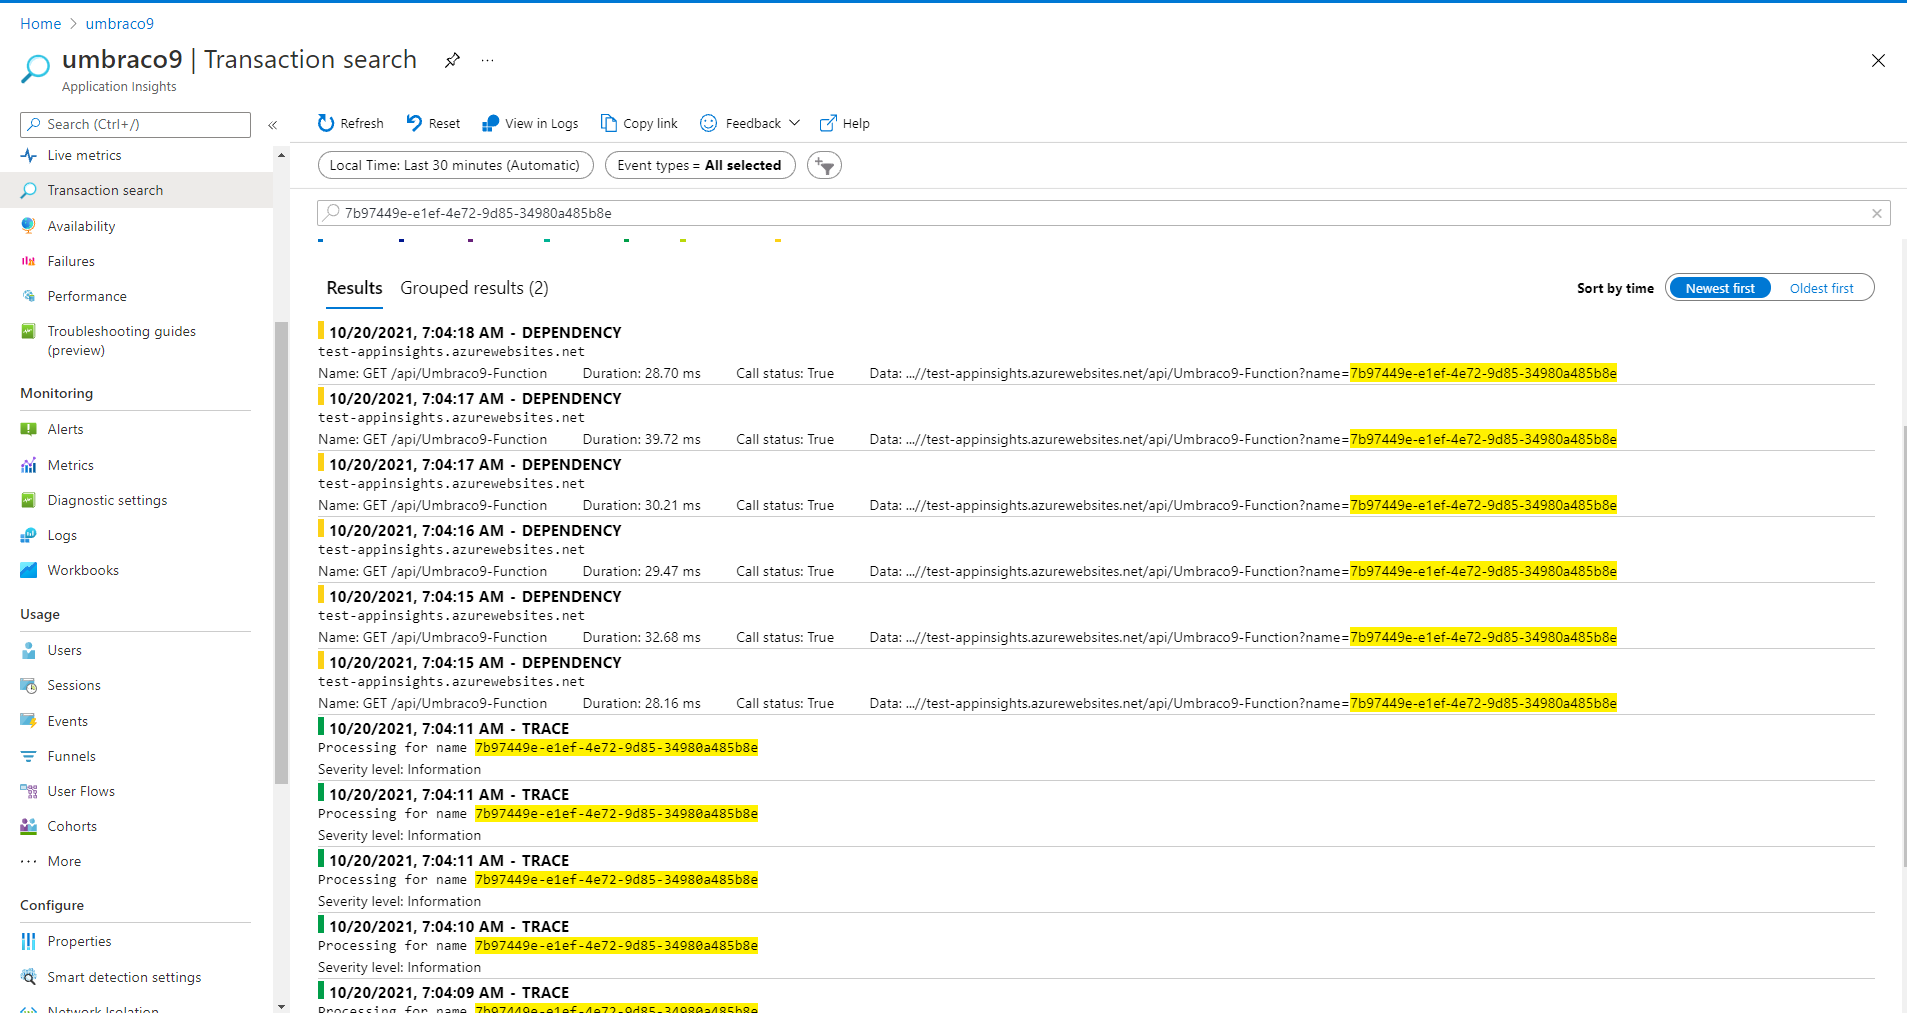The height and width of the screenshot is (1013, 1907).
Task: Sort results Oldest first
Action: (x=1821, y=288)
